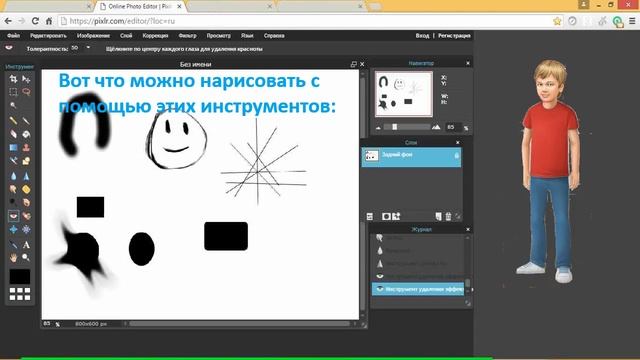Select the Burn tool
Image resolution: width=640 pixels, height=360 pixels.
click(x=26, y=202)
